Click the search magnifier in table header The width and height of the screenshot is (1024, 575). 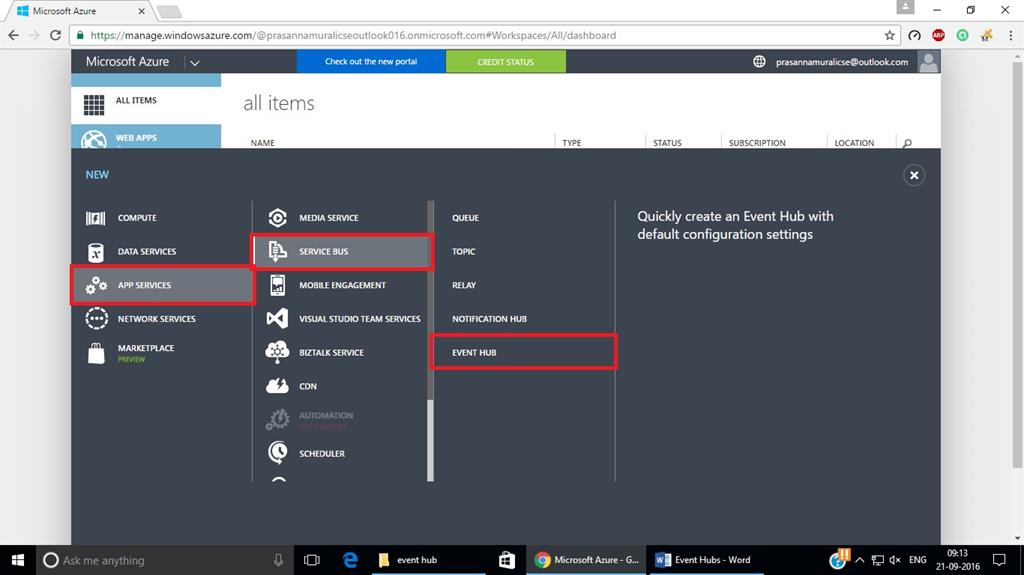coord(907,143)
